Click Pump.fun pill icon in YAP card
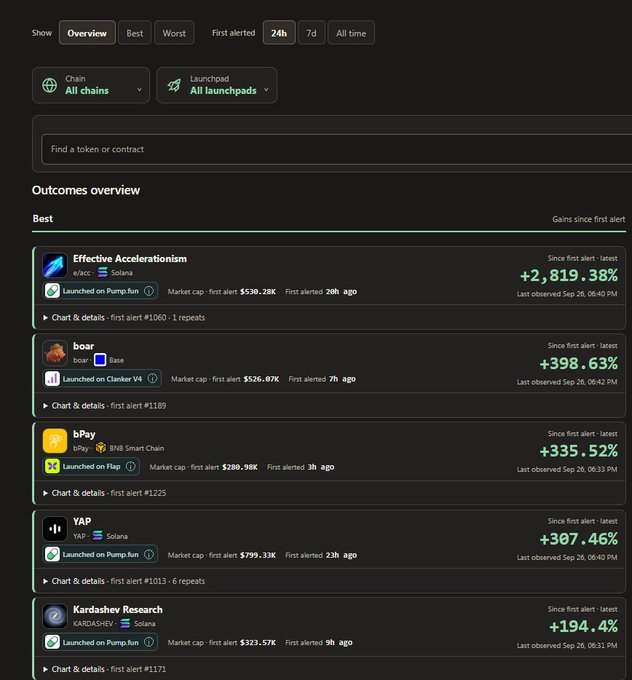Screen dimensions: 632x680 (52, 554)
